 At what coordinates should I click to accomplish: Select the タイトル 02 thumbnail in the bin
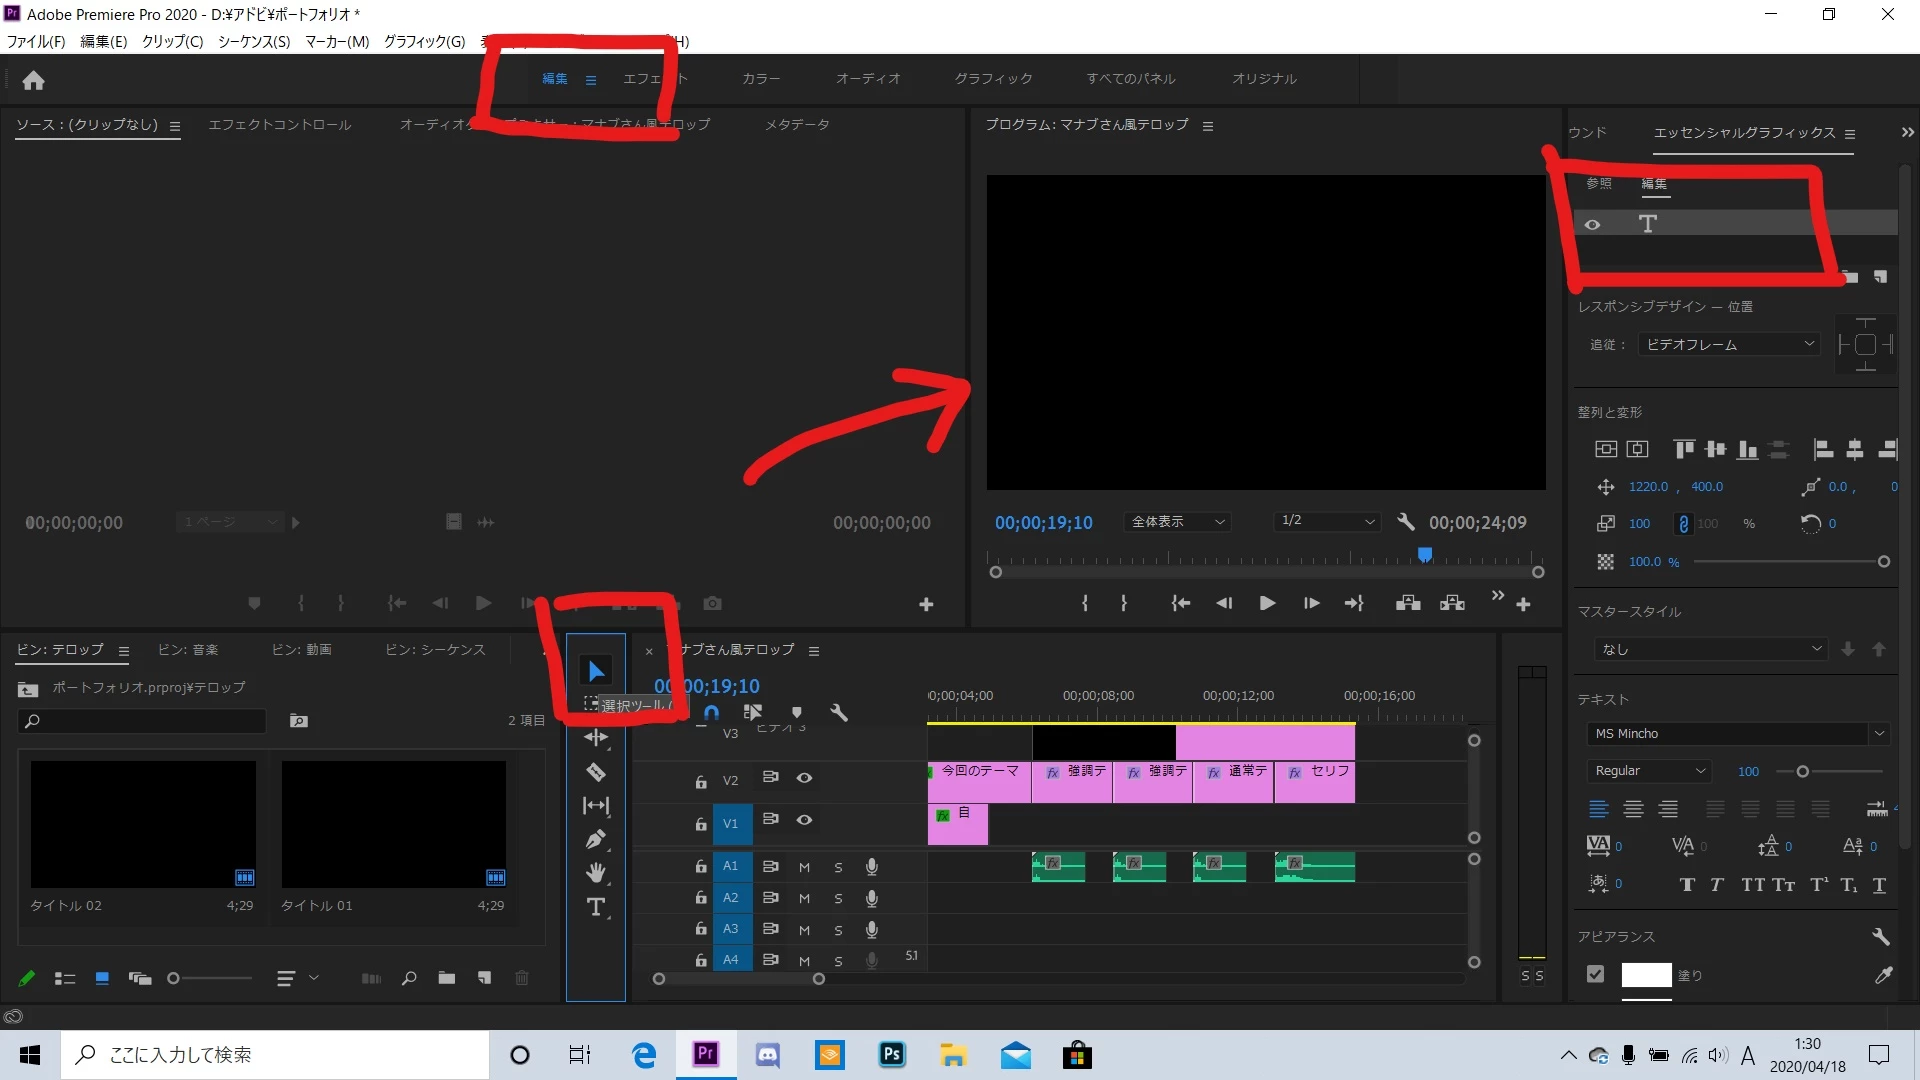[x=143, y=824]
